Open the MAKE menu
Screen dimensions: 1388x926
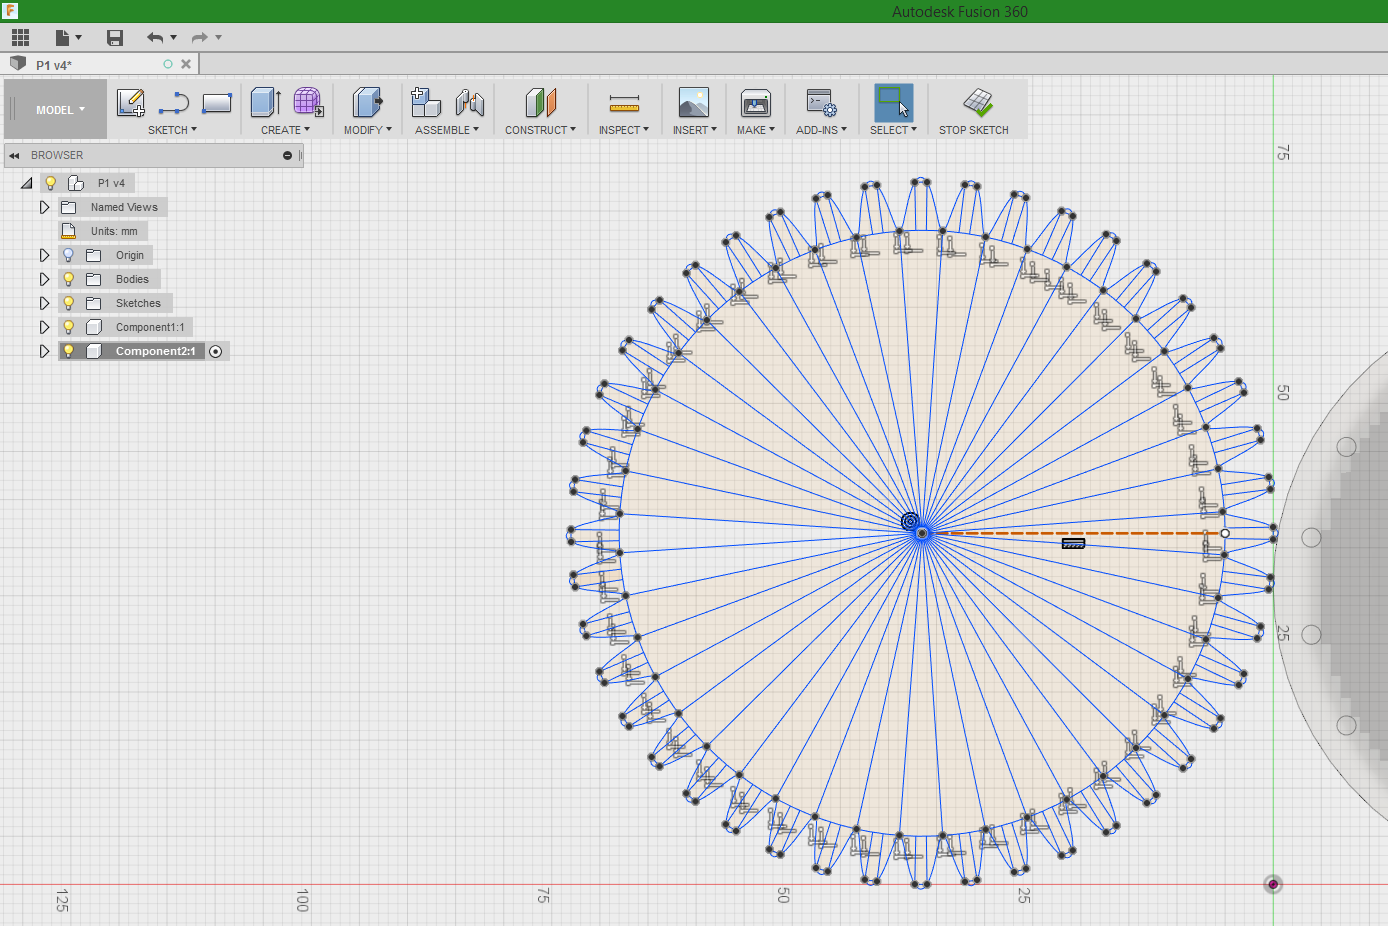(756, 130)
